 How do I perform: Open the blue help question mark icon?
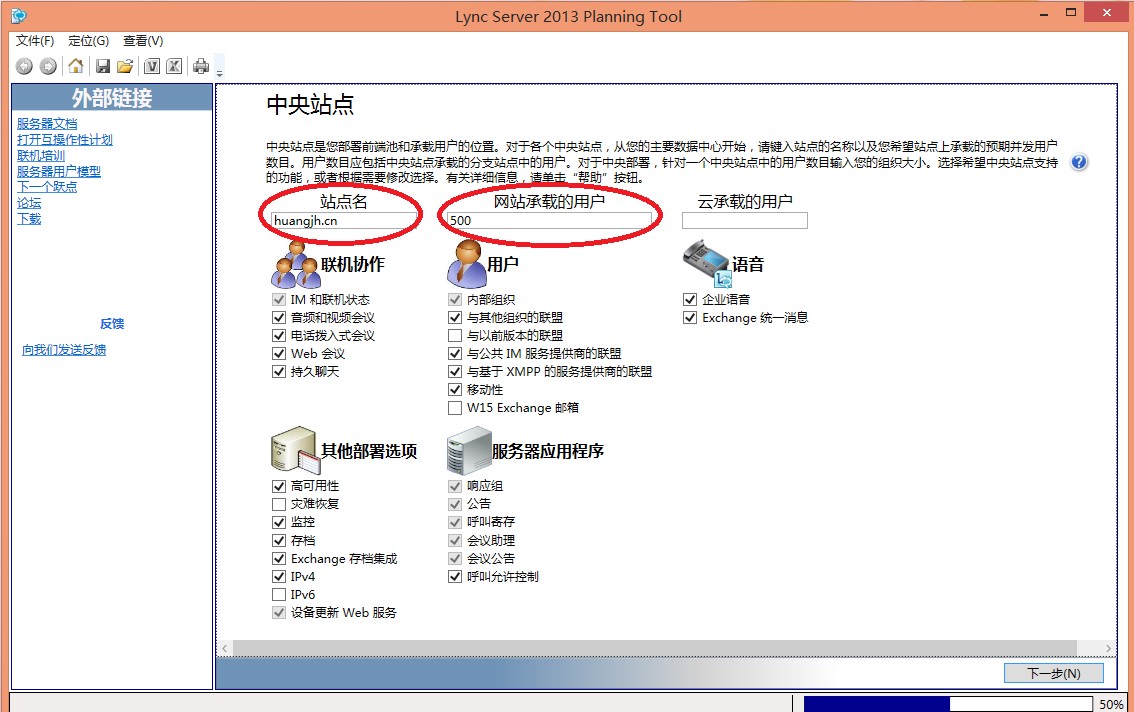click(1079, 162)
